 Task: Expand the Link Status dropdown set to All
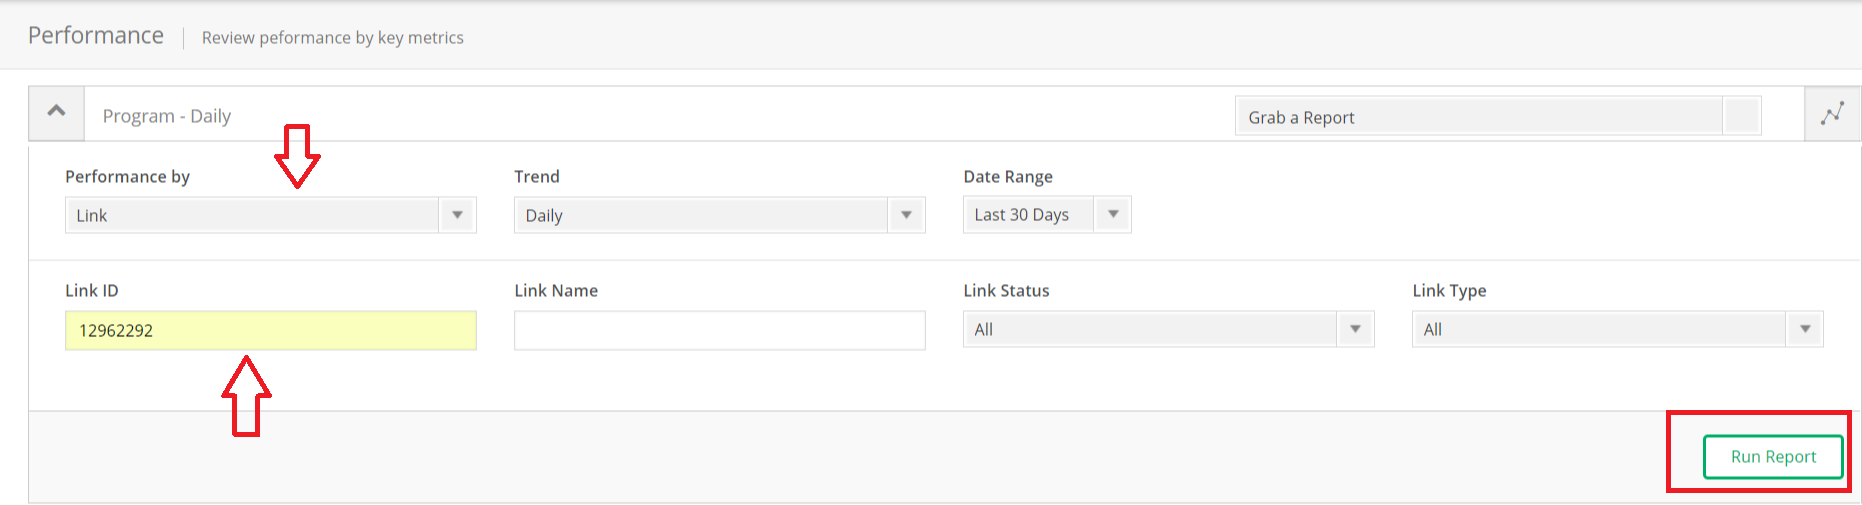(x=1168, y=329)
